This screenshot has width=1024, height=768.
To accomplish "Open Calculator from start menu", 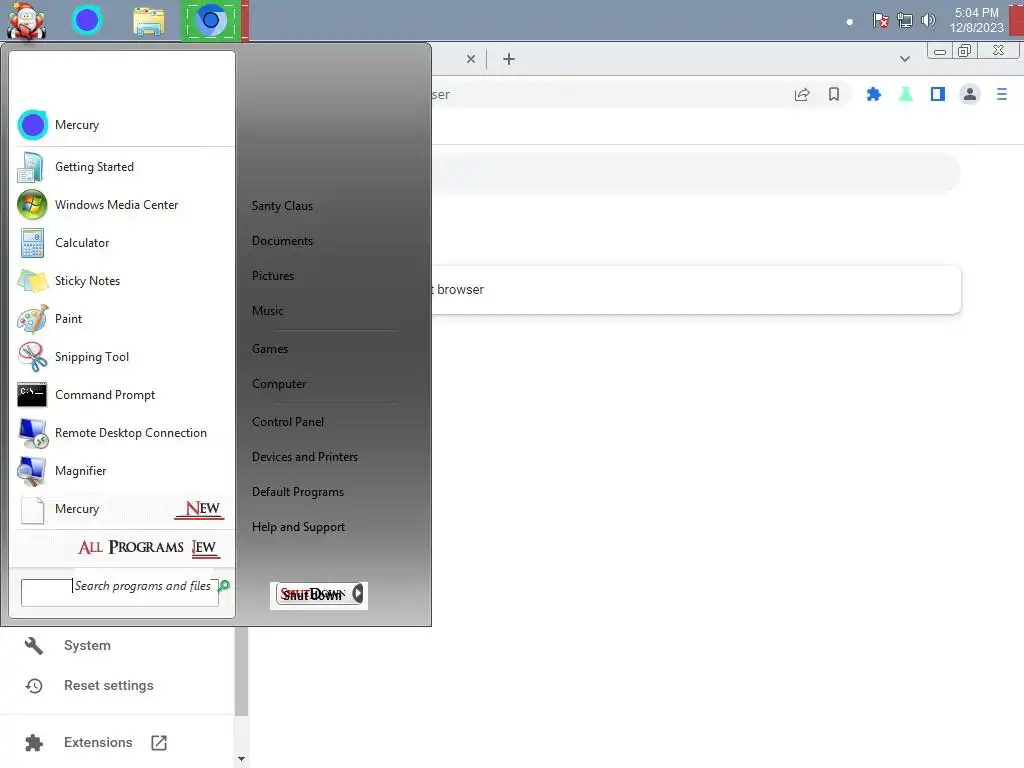I will pyautogui.click(x=122, y=242).
